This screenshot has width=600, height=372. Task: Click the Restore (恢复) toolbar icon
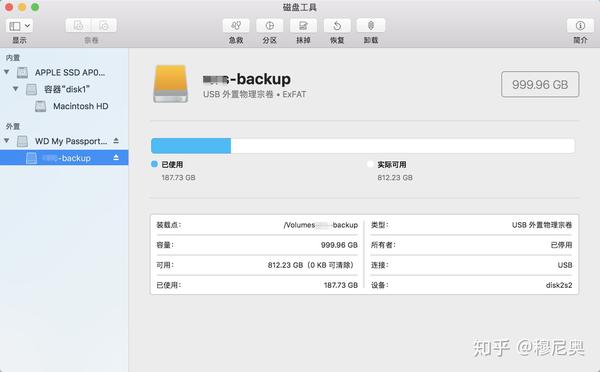point(337,26)
